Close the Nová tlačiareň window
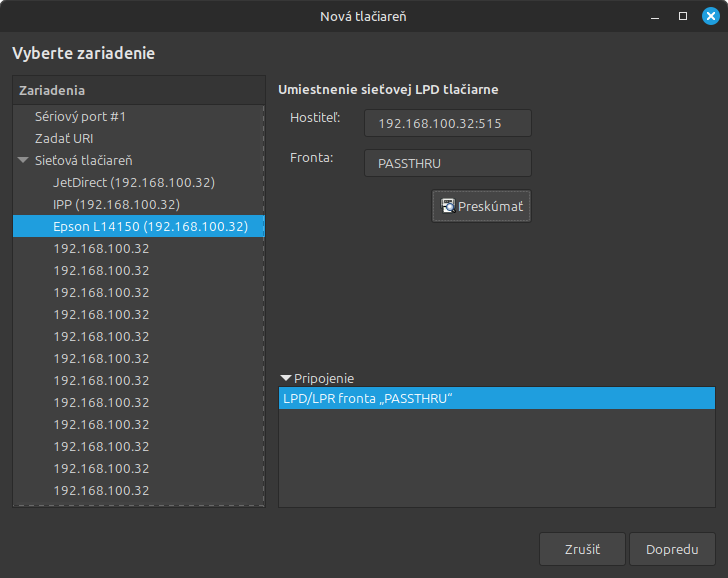Screen dimensions: 728x578 point(710,16)
